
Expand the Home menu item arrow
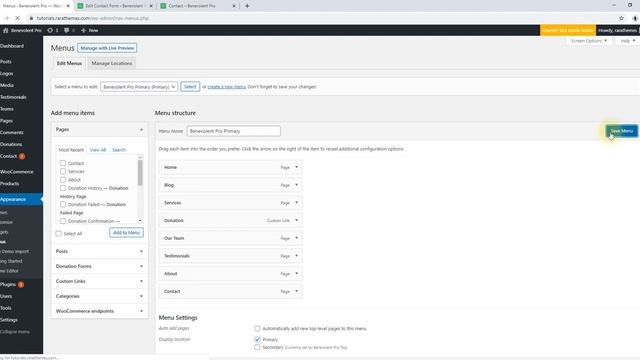click(x=297, y=167)
